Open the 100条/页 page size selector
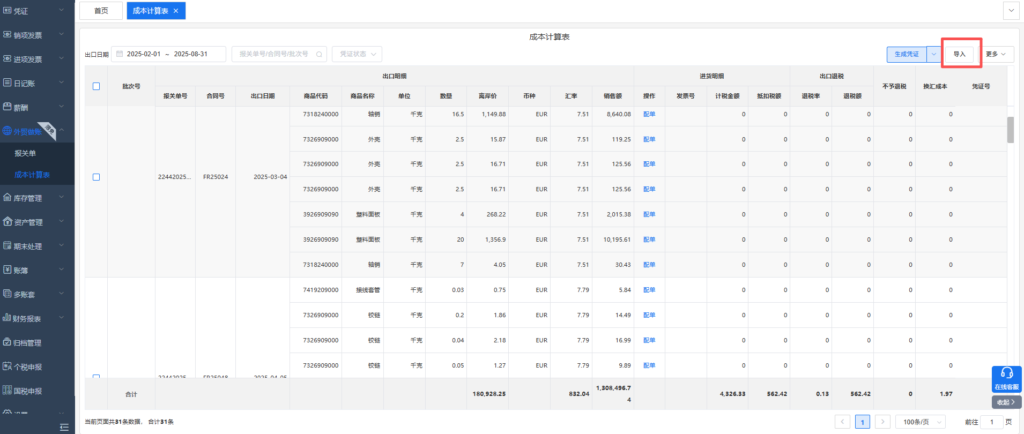This screenshot has width=1024, height=434. 921,422
